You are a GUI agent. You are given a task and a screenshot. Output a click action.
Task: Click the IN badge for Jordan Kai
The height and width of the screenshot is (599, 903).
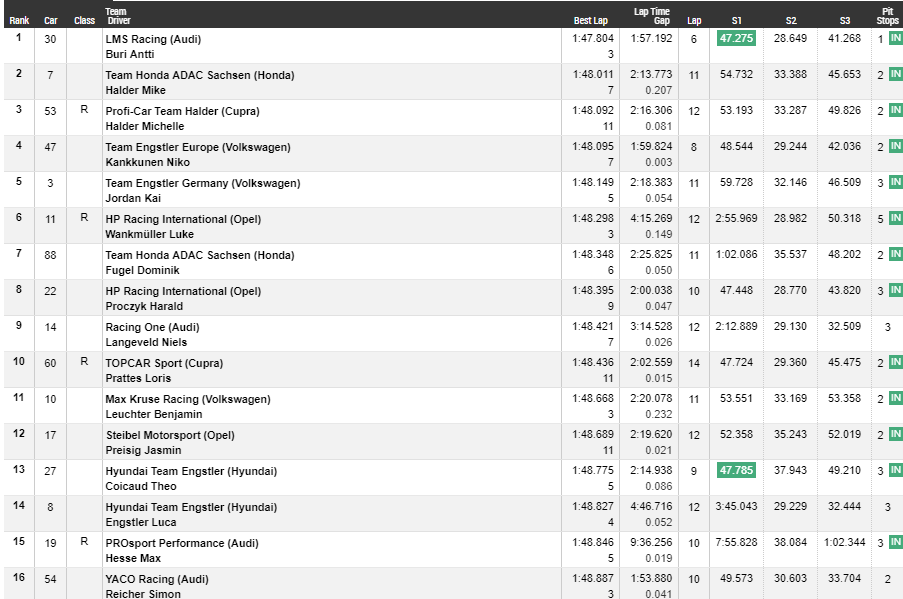point(896,181)
